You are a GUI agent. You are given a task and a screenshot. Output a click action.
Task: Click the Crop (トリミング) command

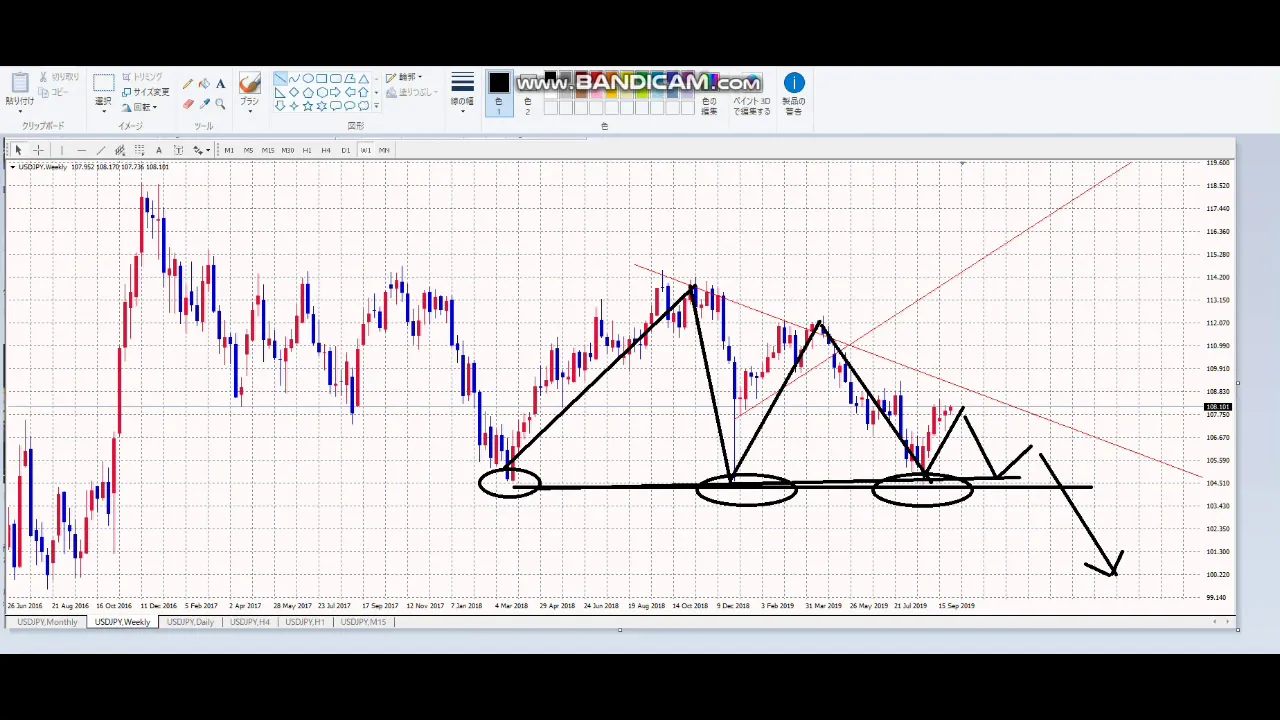click(142, 76)
